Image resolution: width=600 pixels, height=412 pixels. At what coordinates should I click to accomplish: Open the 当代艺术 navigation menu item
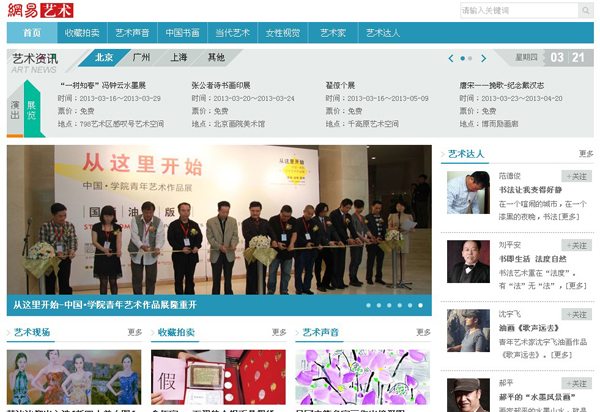[x=233, y=33]
